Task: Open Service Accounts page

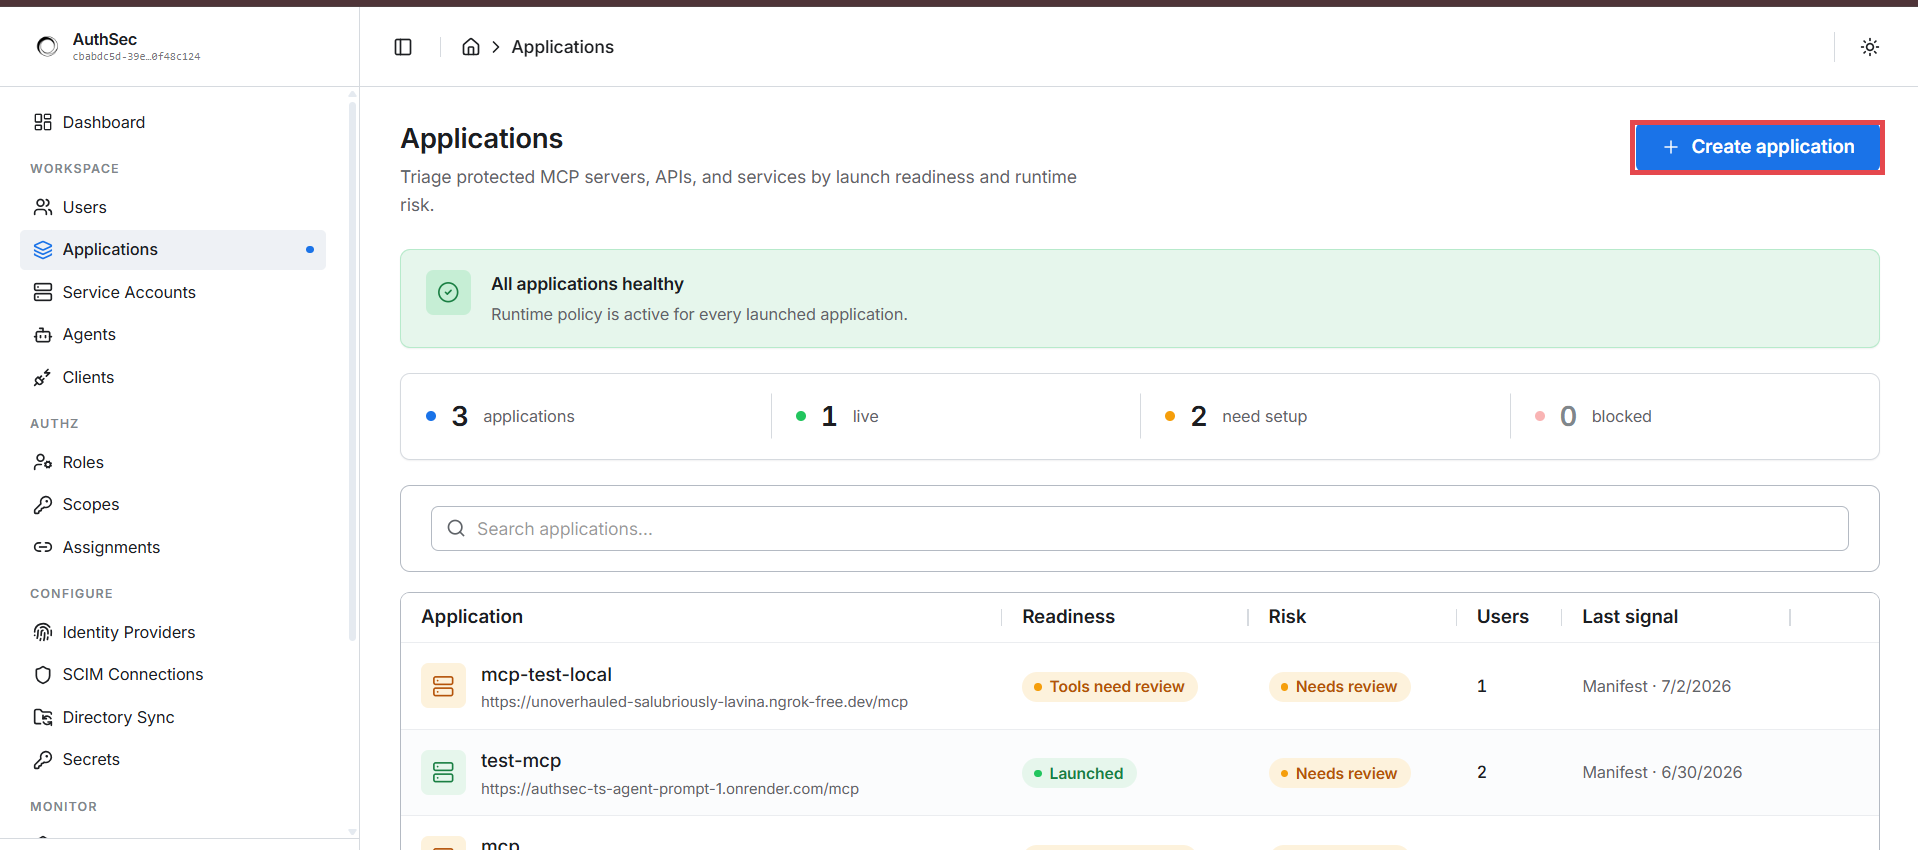Action: click(173, 292)
